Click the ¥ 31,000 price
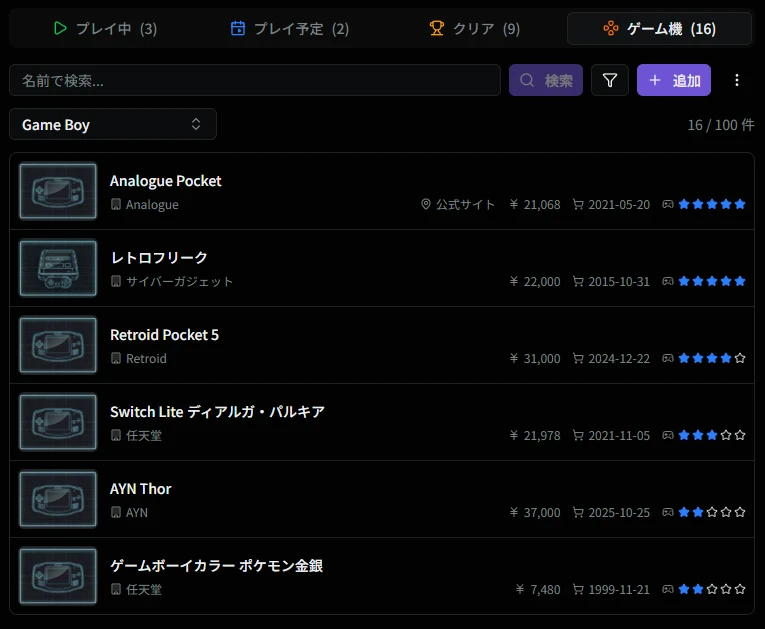The height and width of the screenshot is (629, 765). (x=535, y=359)
